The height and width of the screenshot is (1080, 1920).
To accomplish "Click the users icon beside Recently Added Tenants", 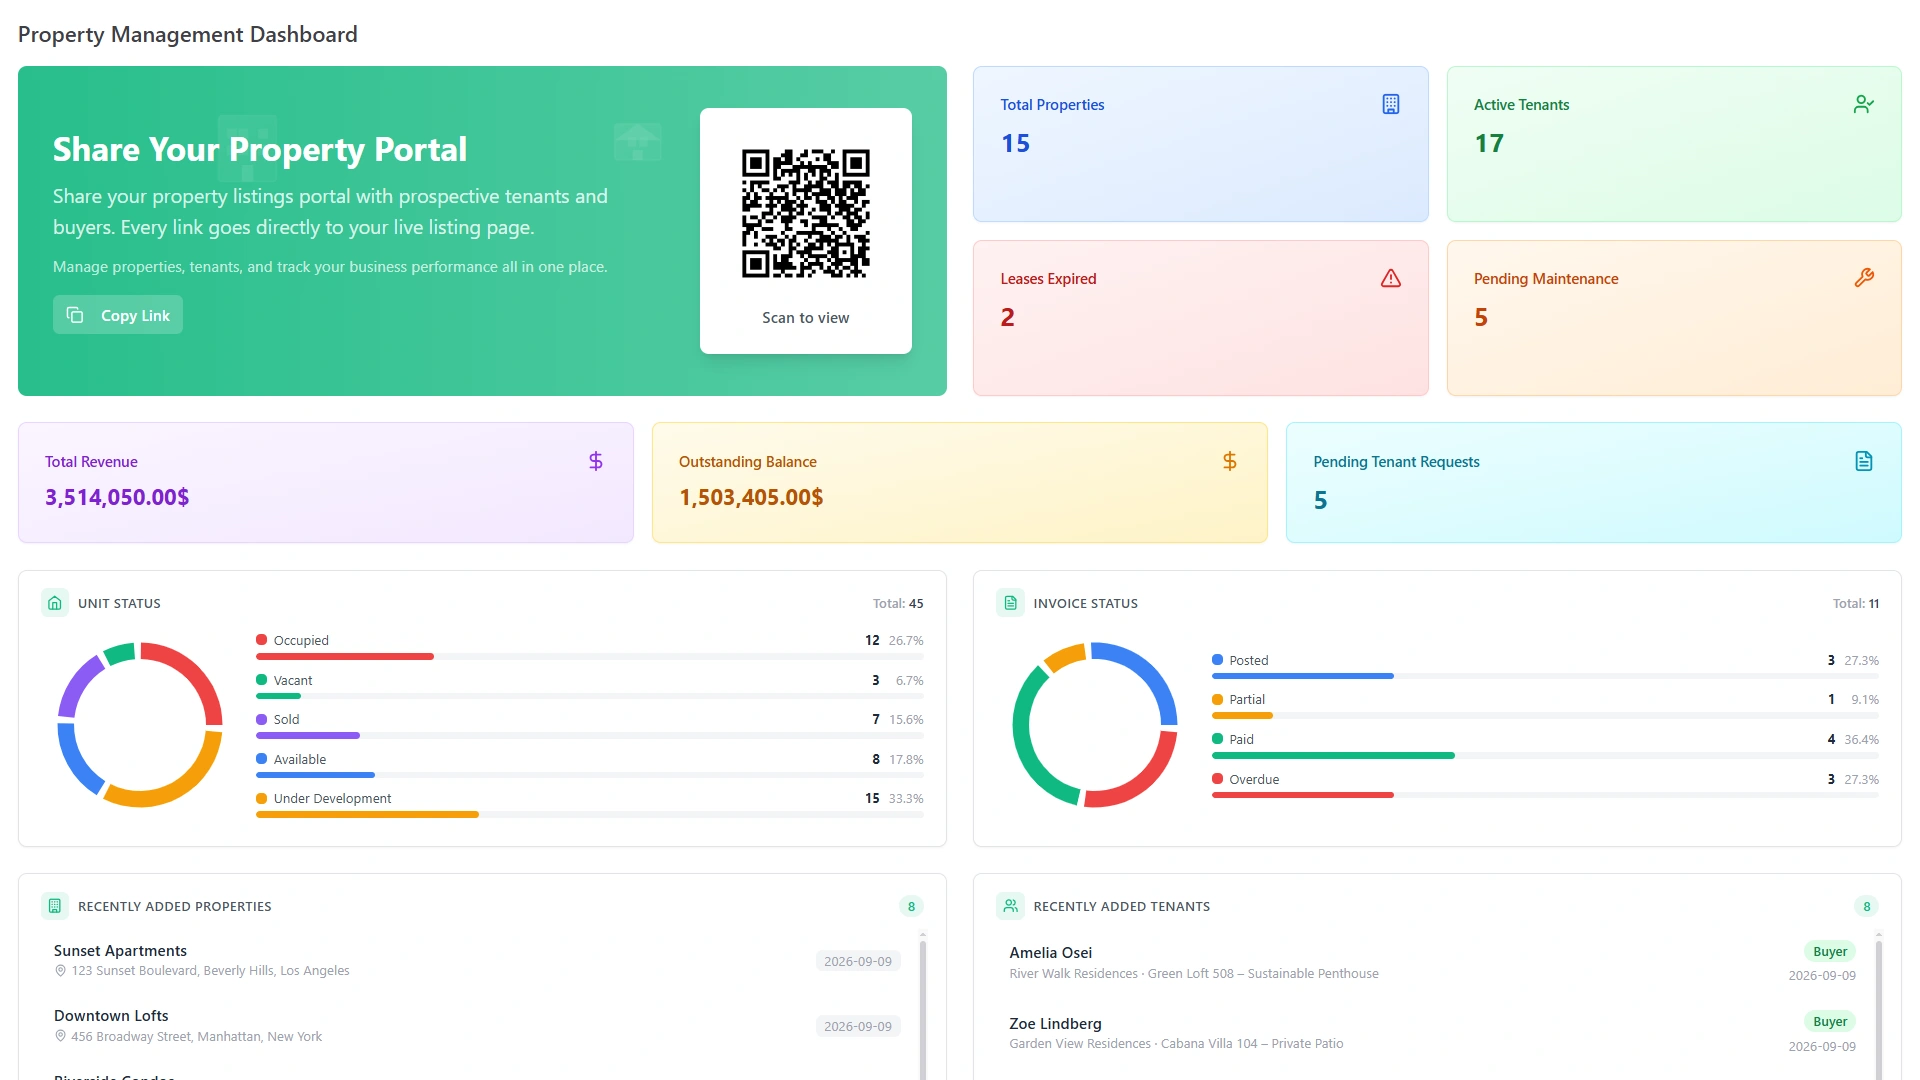I will tap(1010, 906).
